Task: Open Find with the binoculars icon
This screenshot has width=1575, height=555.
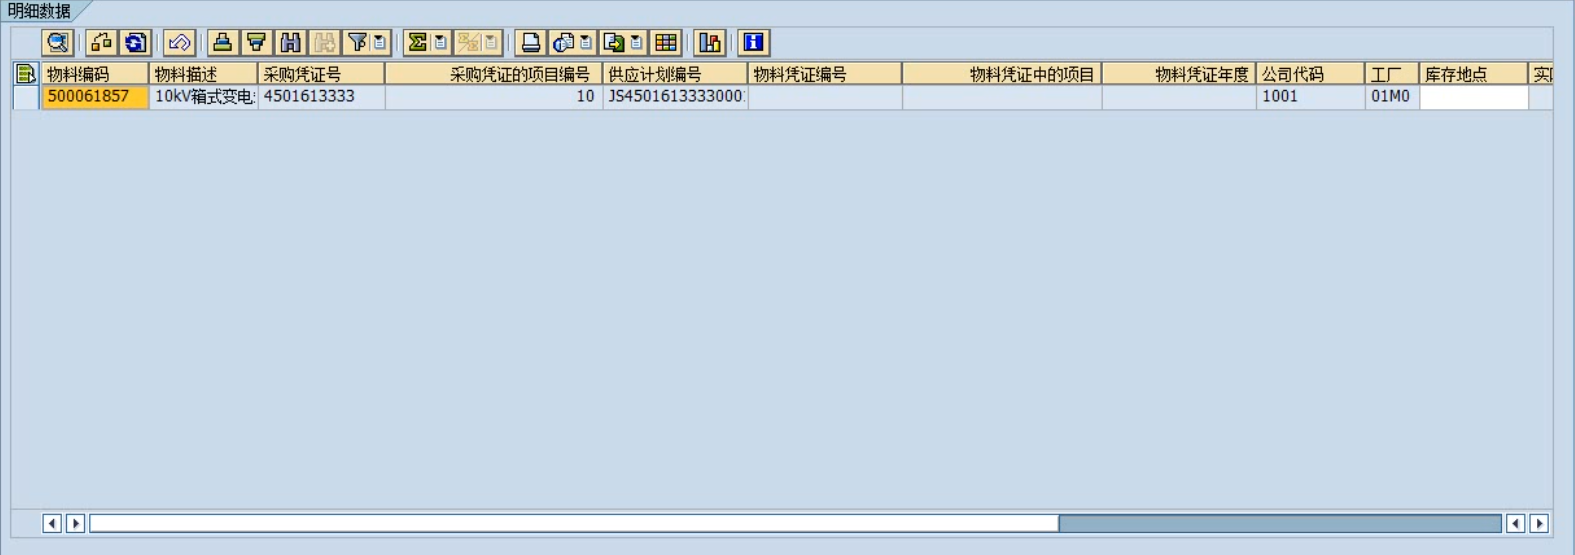Action: click(290, 42)
